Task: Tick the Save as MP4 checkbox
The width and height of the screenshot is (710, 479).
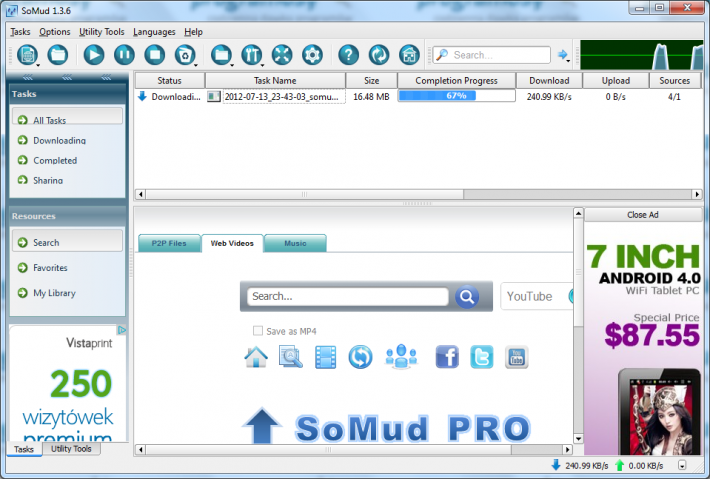Action: [x=258, y=331]
